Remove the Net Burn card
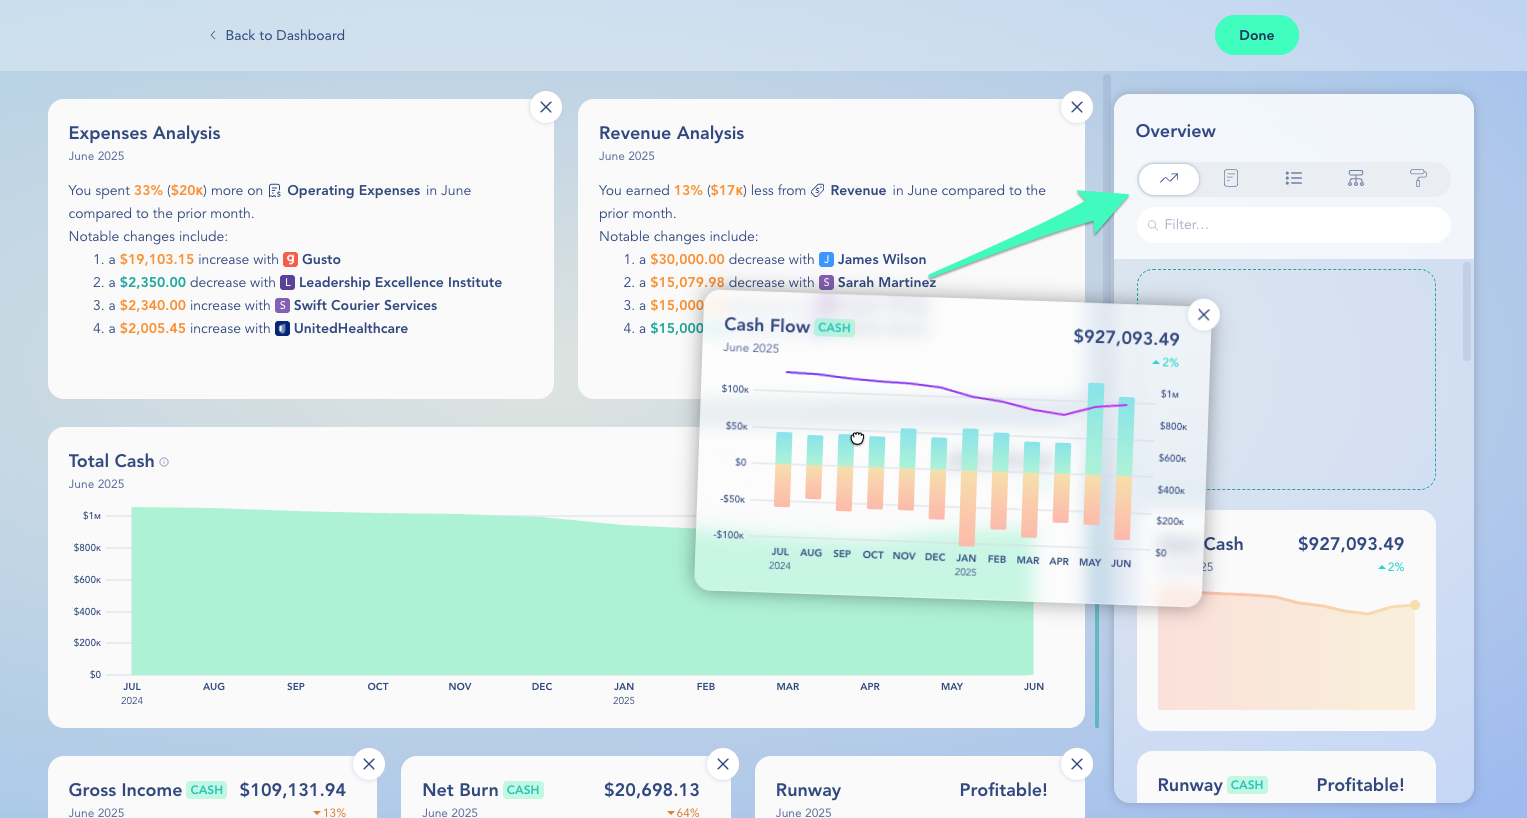The image size is (1527, 818). pos(722,764)
